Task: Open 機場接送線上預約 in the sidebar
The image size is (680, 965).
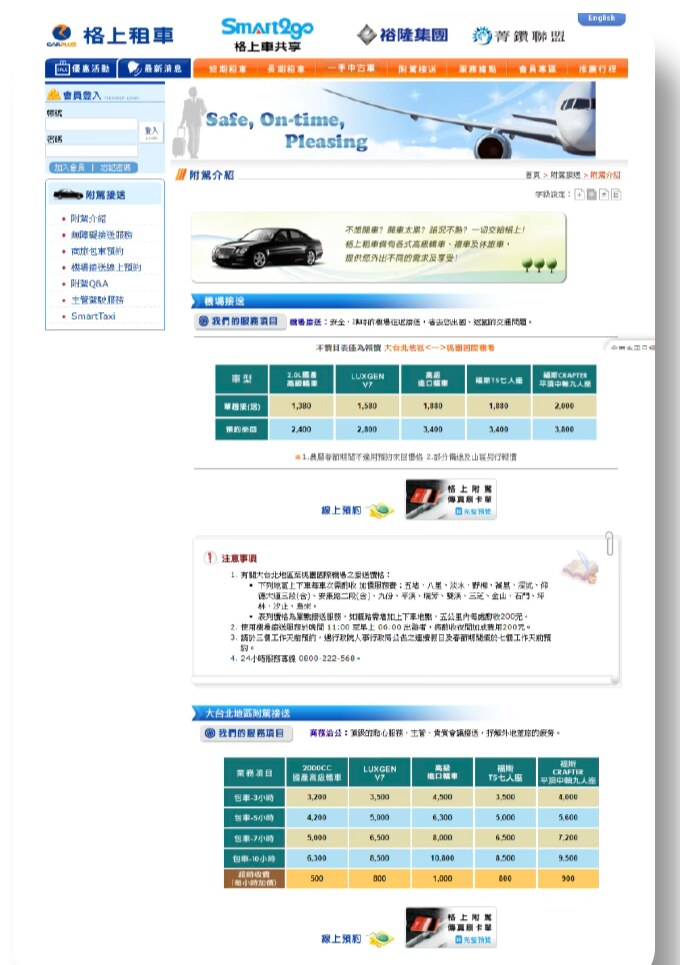Action: (x=106, y=267)
